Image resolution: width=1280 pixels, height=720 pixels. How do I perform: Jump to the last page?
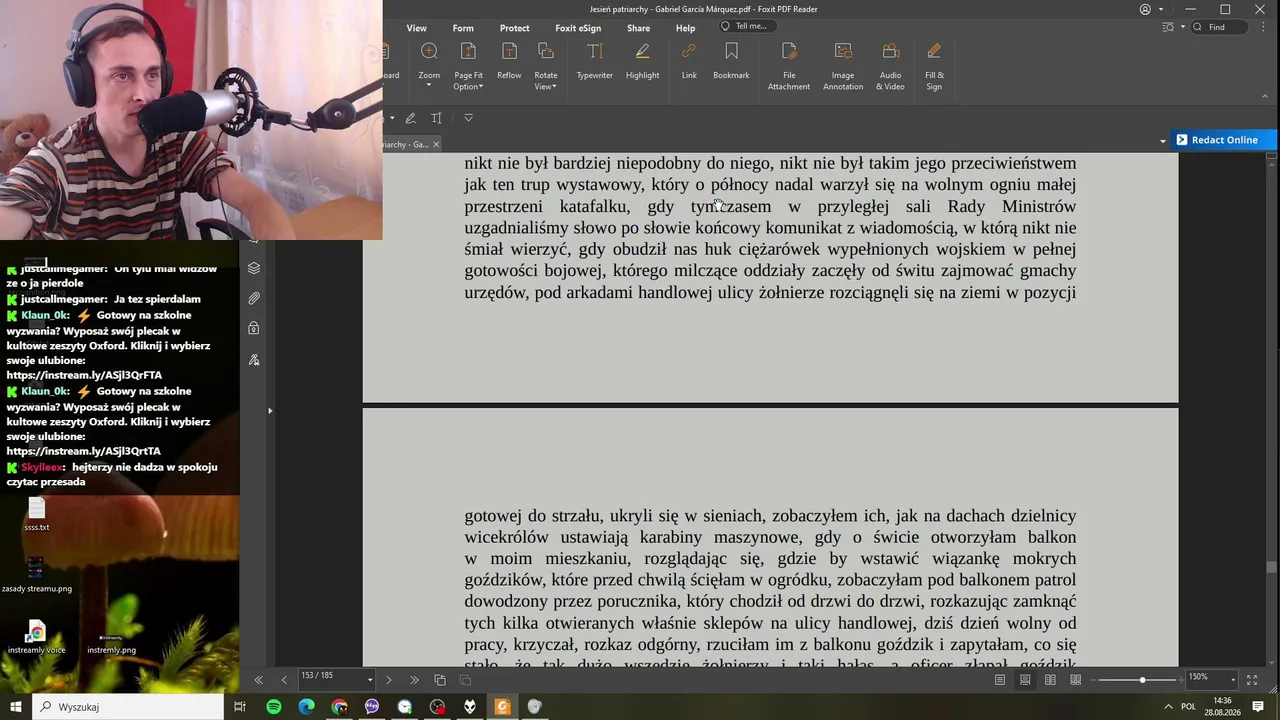click(414, 680)
